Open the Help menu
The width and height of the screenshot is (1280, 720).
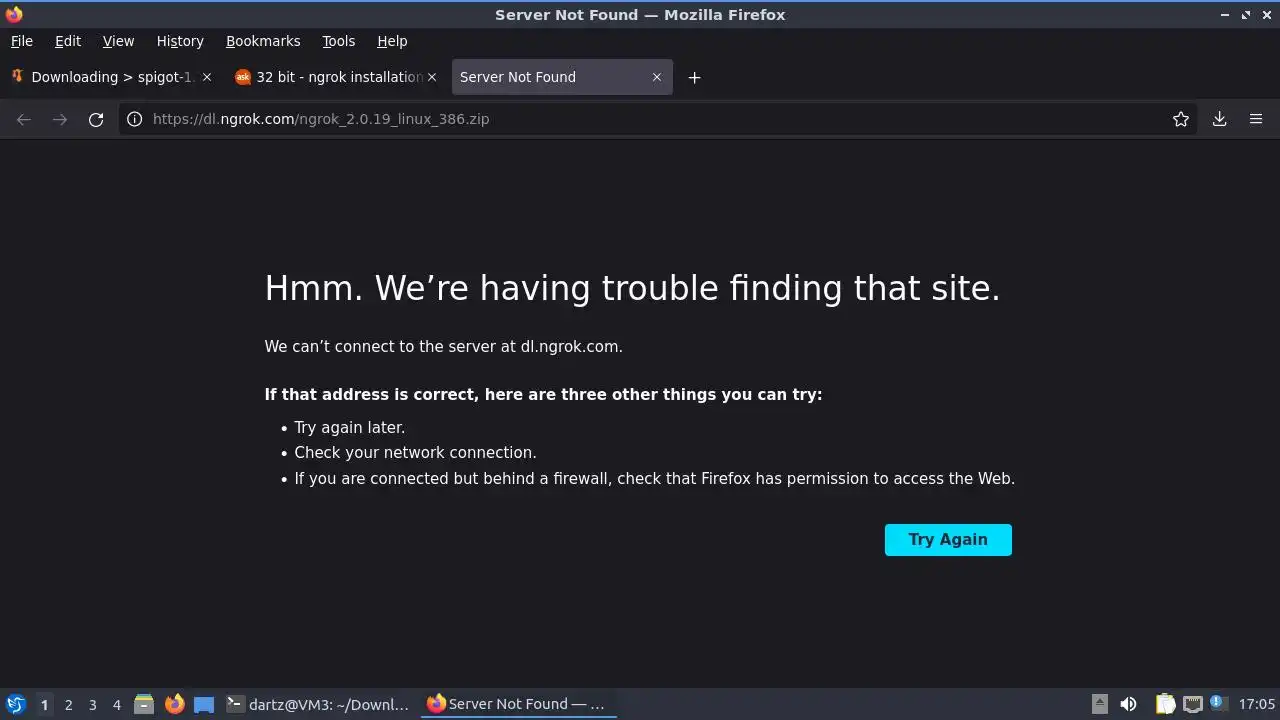392,41
